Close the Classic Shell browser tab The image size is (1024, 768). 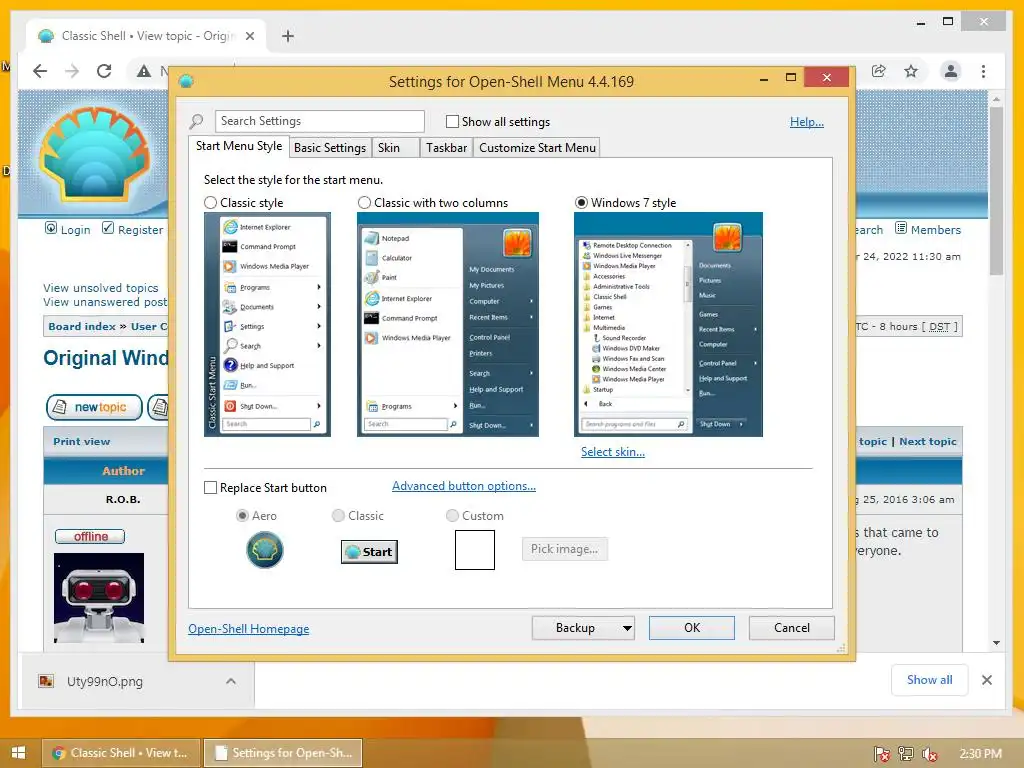[249, 36]
